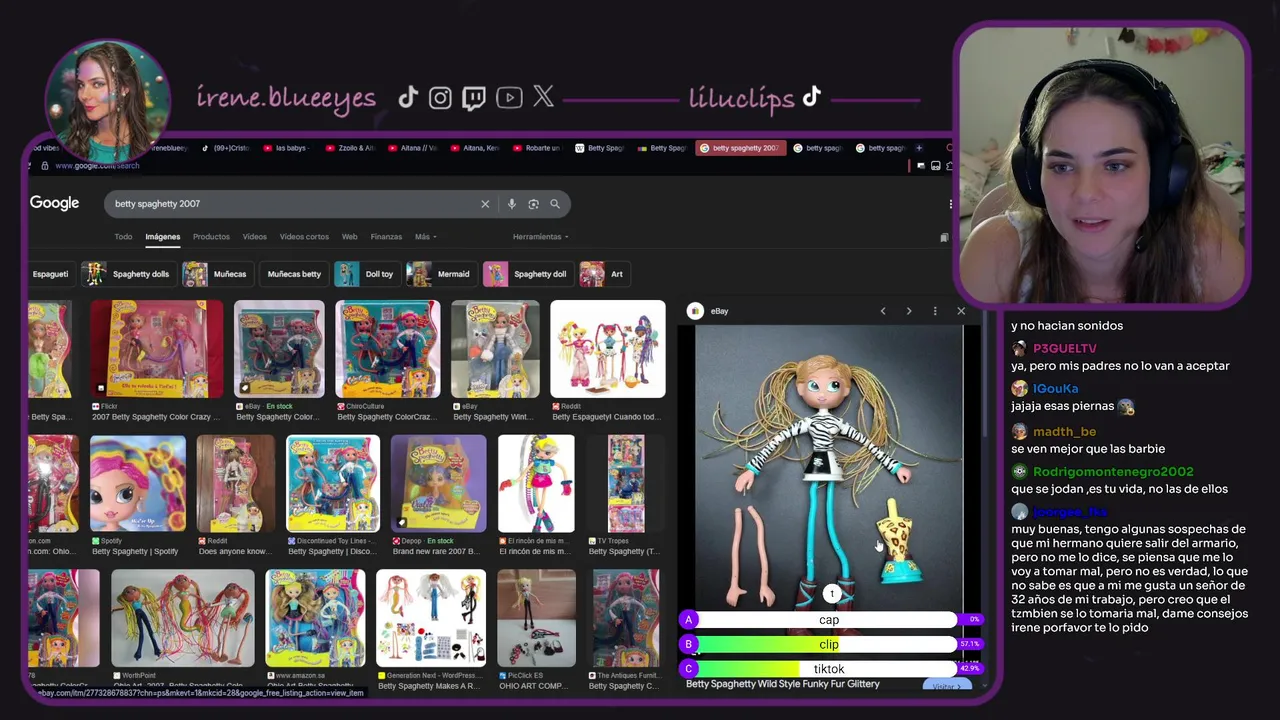
Task: Open the Videos cortos tab
Action: (x=304, y=237)
